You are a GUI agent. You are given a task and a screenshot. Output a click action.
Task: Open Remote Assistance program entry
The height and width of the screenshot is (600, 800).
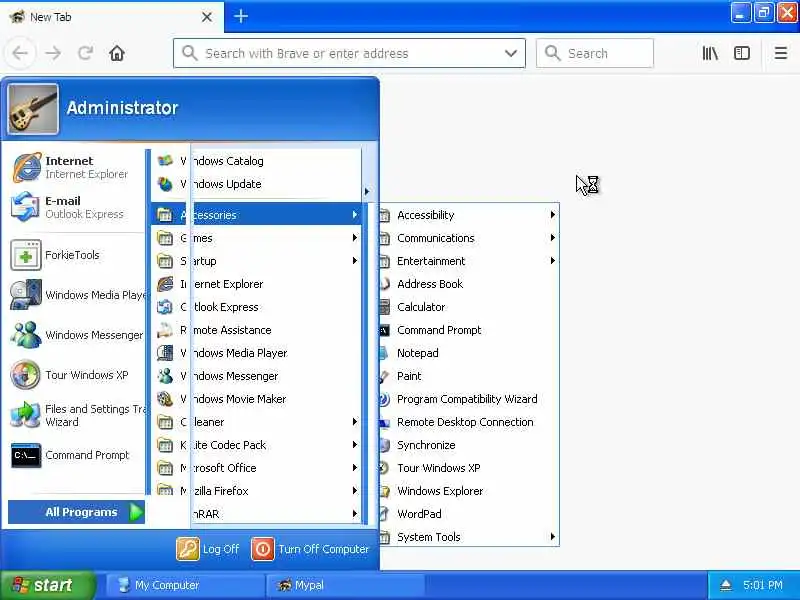click(x=257, y=330)
